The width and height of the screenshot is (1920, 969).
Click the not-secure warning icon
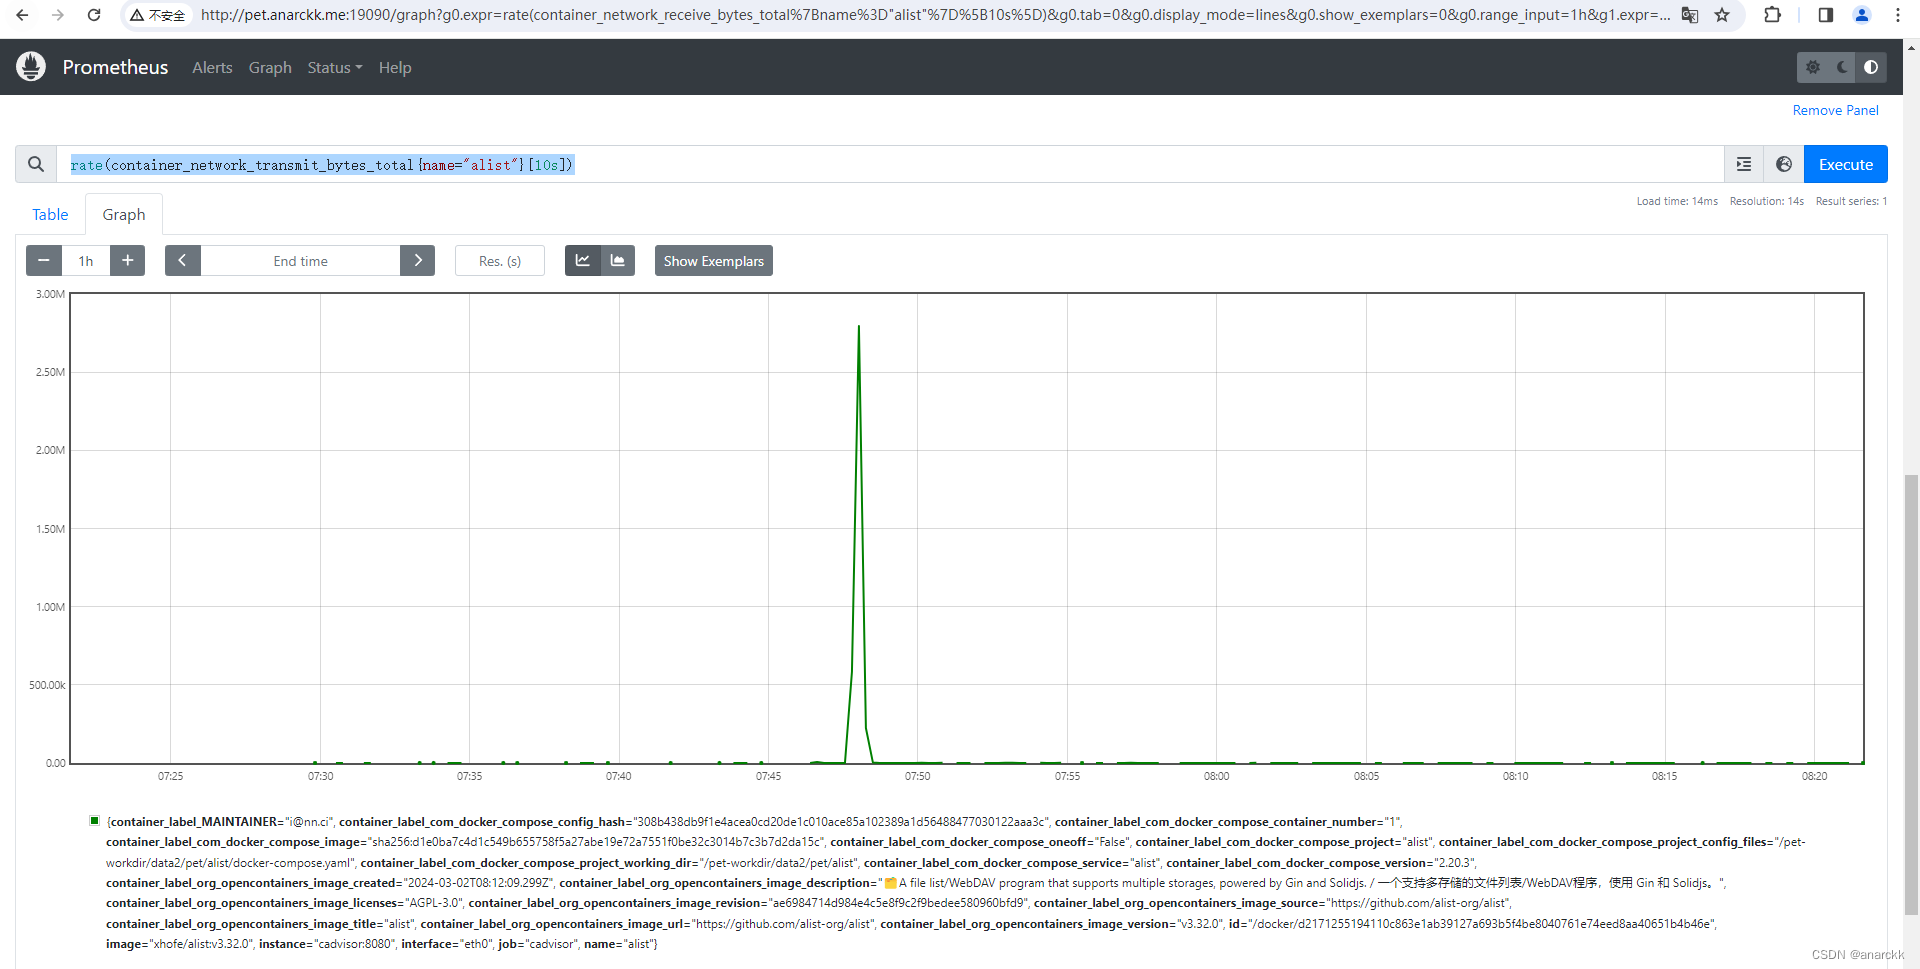click(137, 15)
